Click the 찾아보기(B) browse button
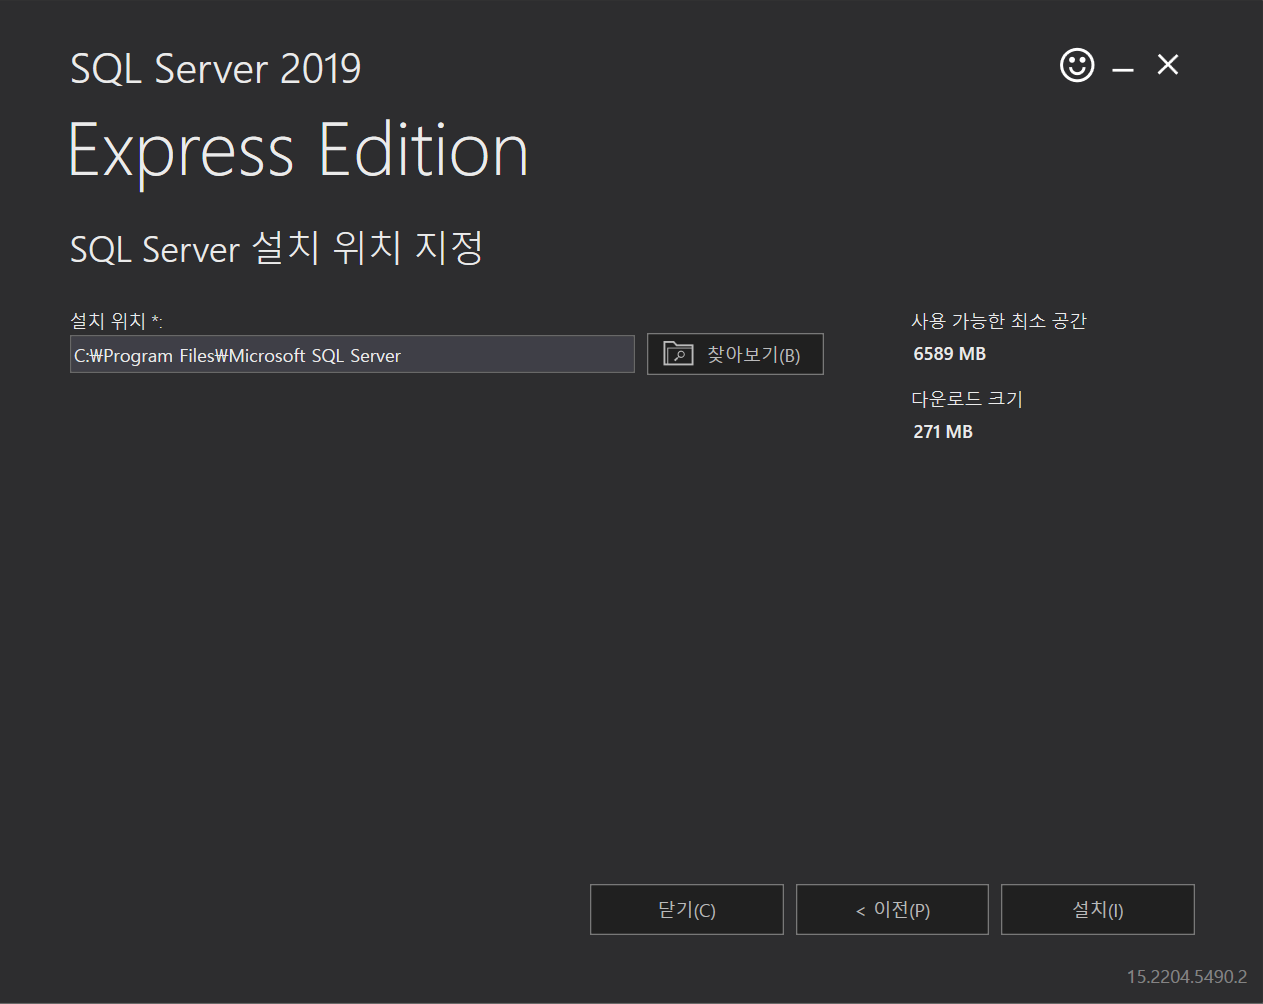Image resolution: width=1263 pixels, height=1004 pixels. (735, 354)
